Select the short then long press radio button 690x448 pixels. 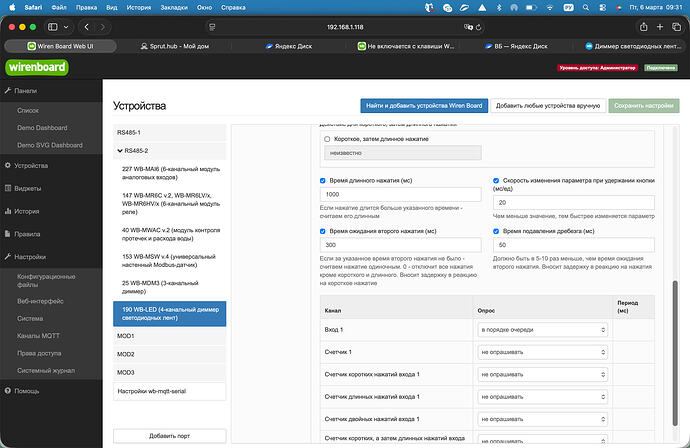tap(327, 139)
